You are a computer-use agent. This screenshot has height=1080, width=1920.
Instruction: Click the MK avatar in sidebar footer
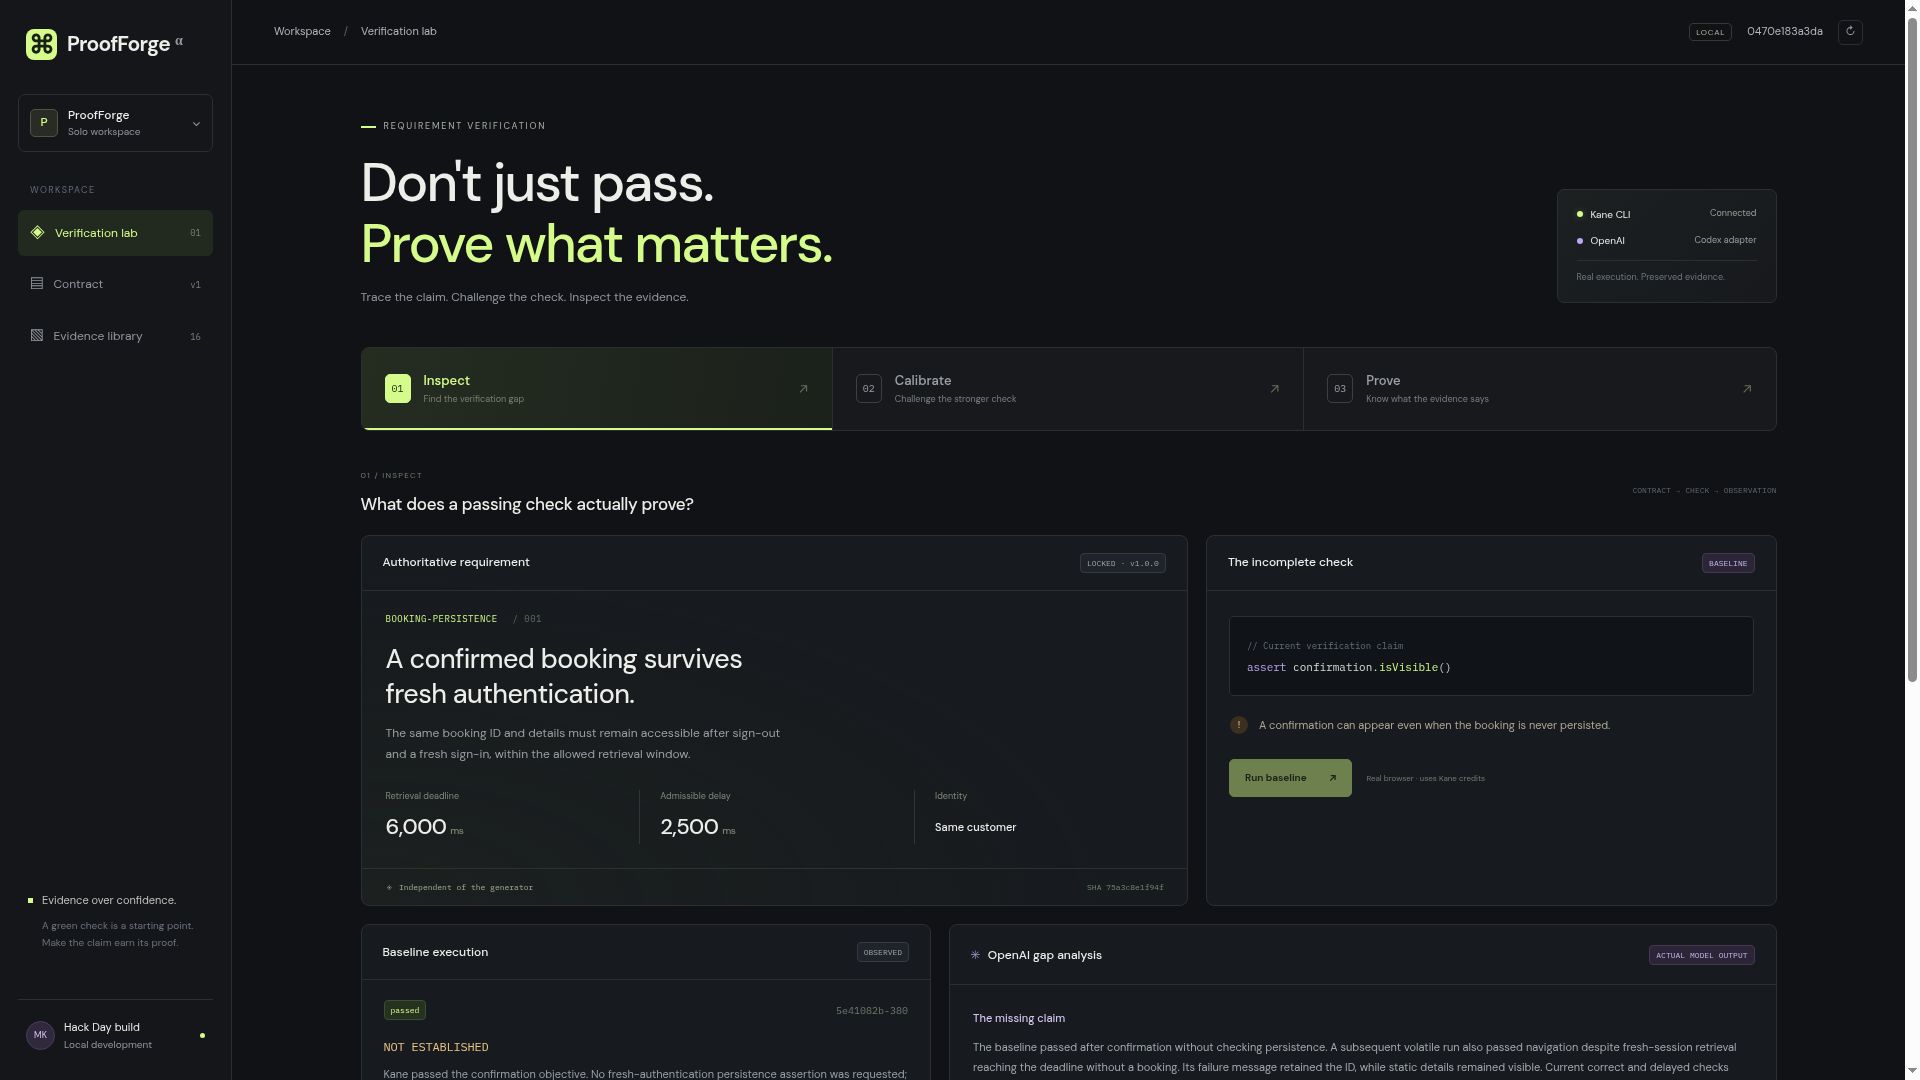[40, 1035]
